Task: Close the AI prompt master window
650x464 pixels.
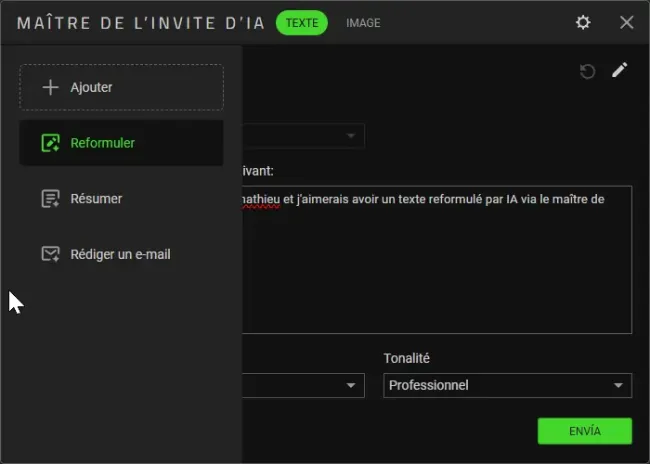Action: click(x=626, y=22)
